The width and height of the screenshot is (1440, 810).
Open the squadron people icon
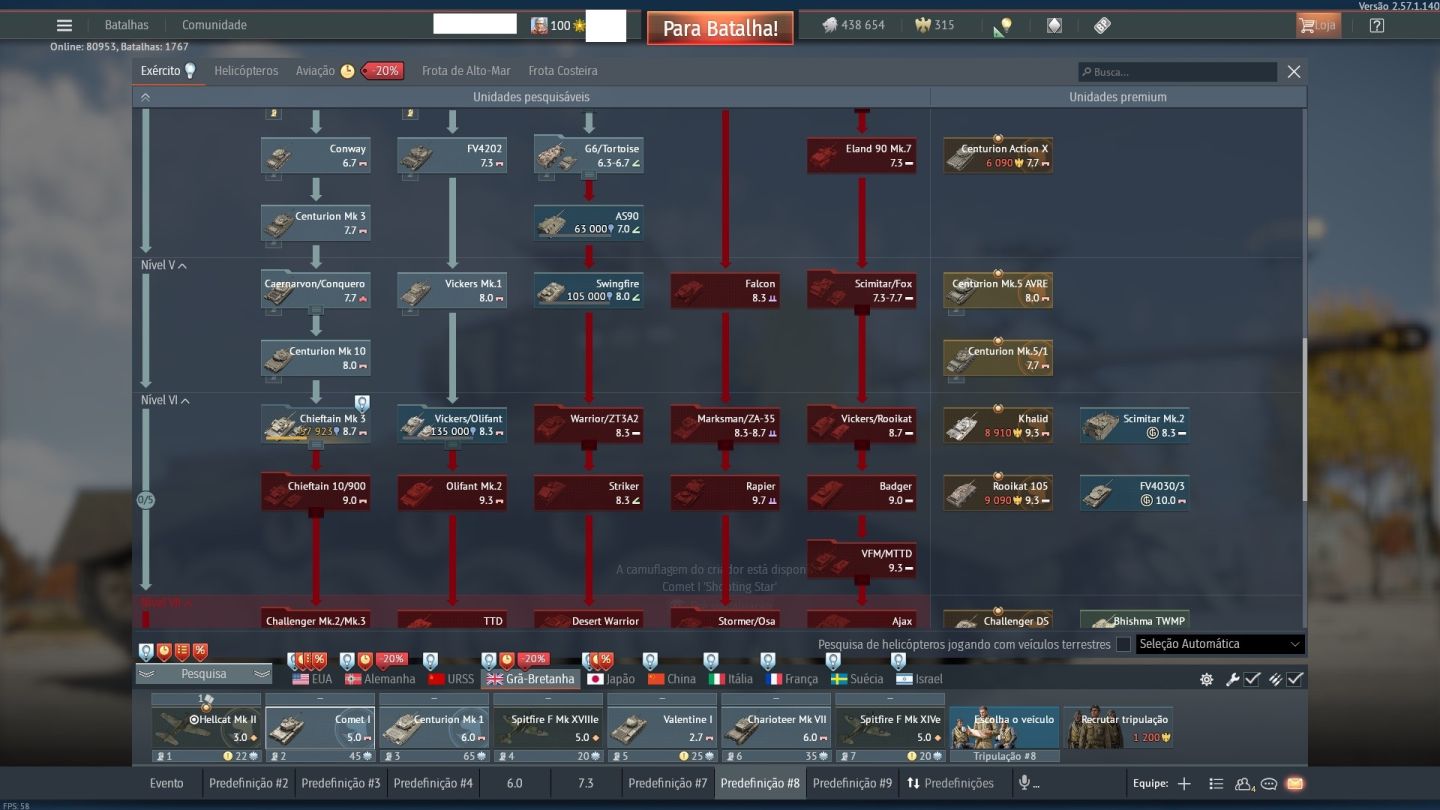click(1244, 783)
